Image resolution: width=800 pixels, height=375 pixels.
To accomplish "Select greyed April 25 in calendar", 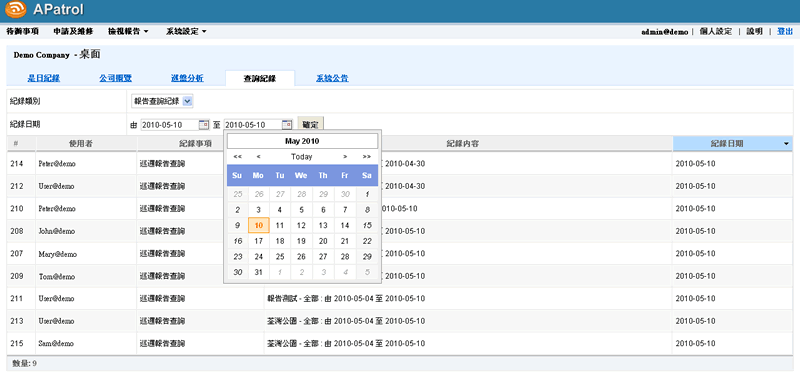I will 237,194.
